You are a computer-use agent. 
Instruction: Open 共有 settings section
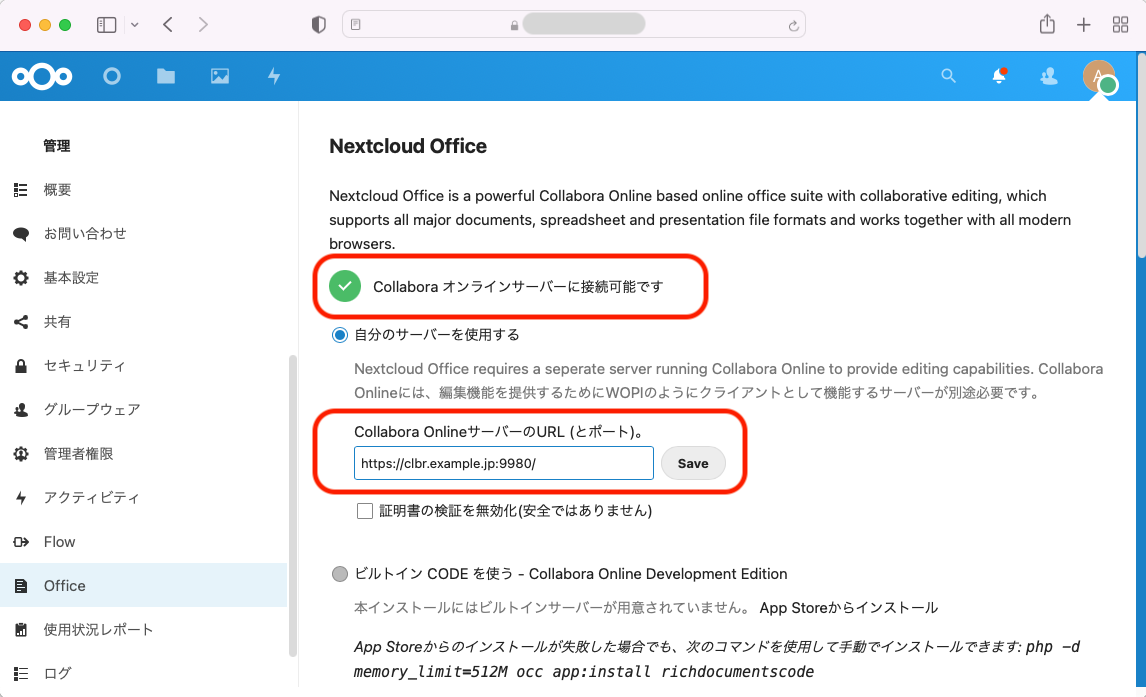143,321
